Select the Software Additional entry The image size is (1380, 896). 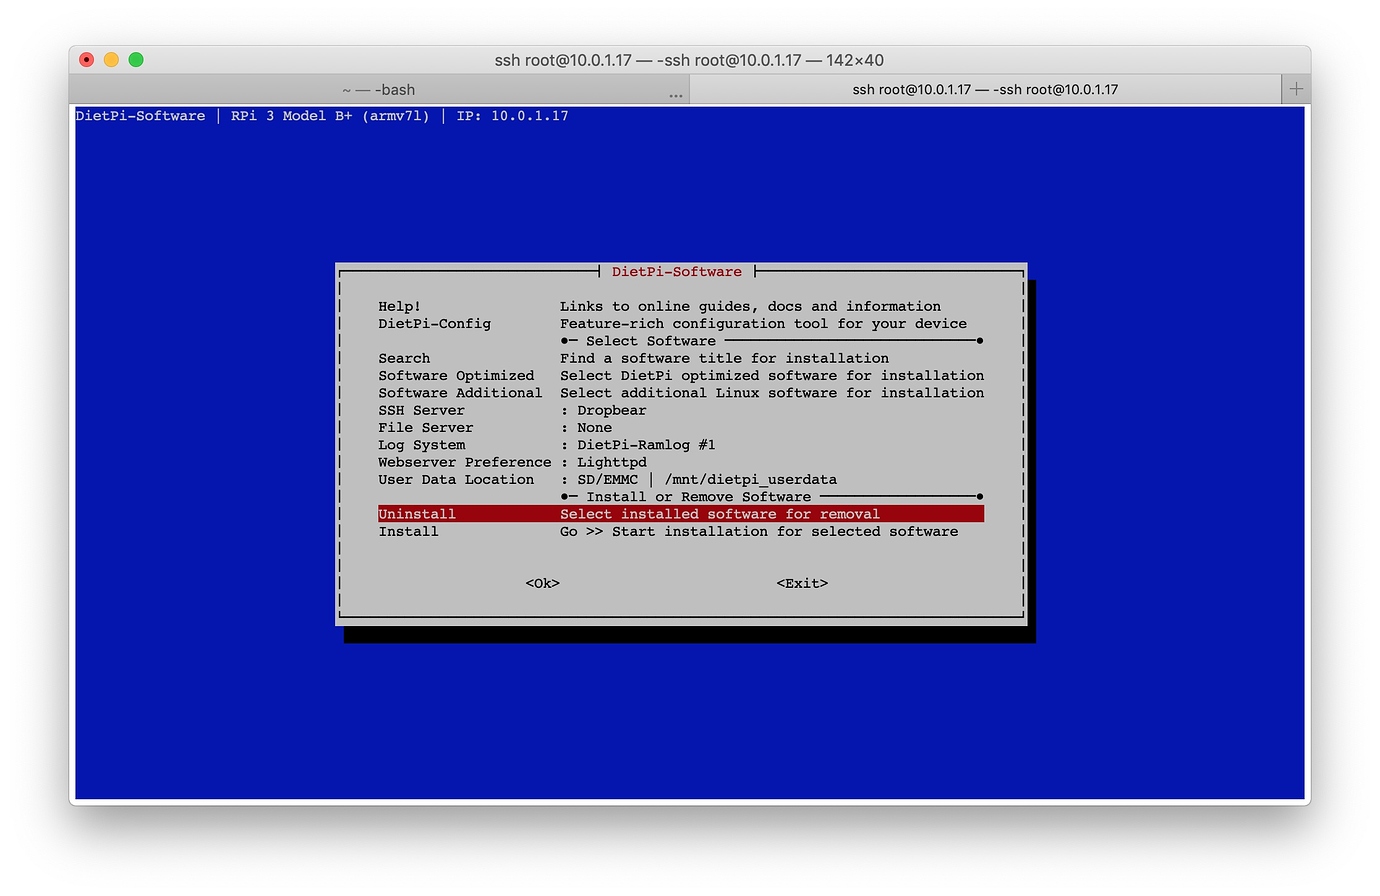pos(680,392)
